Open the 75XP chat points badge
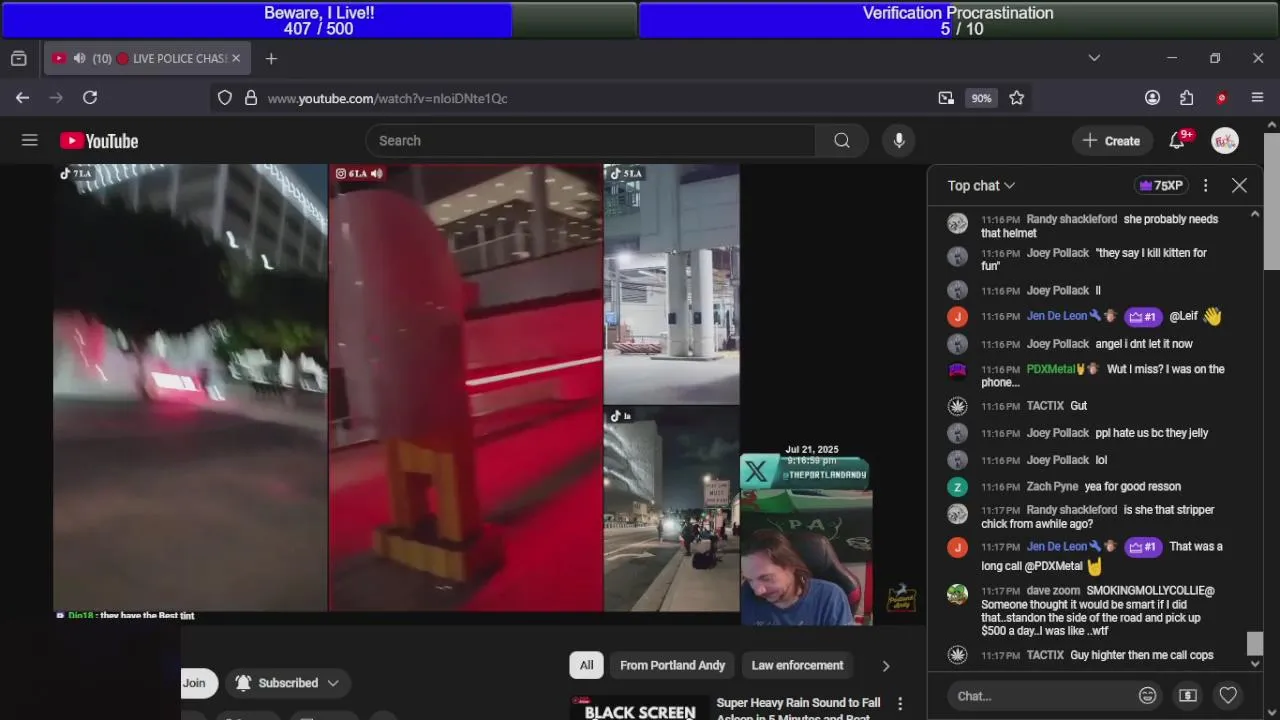The height and width of the screenshot is (720, 1280). coord(1160,186)
